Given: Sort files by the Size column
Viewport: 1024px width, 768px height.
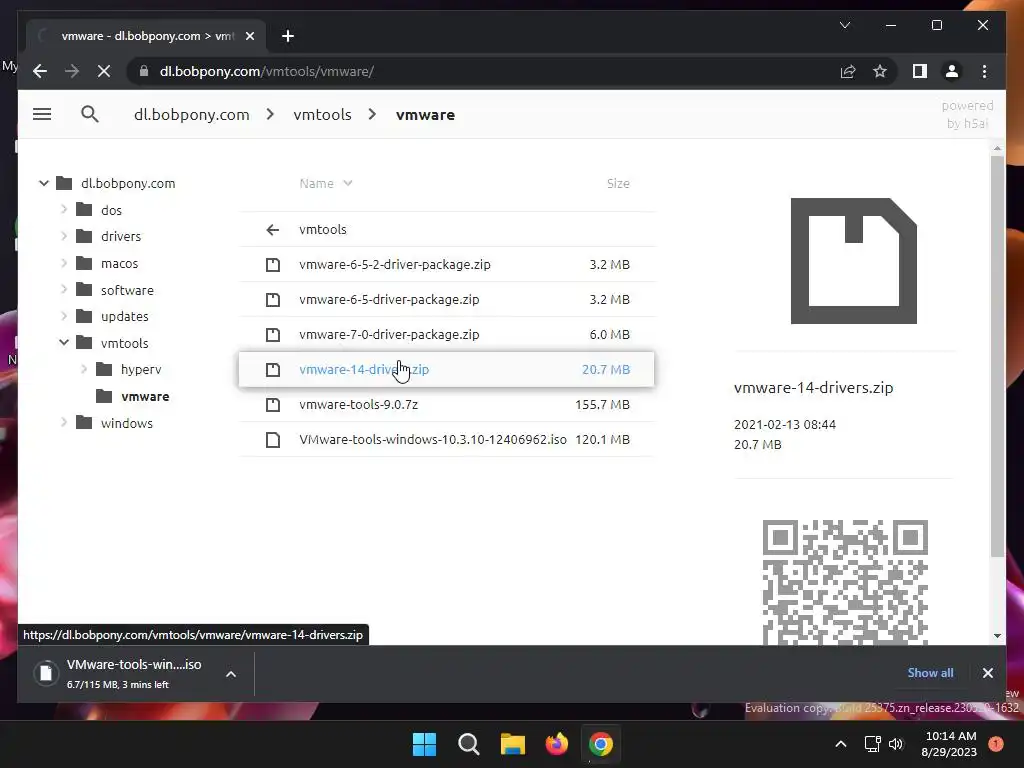Looking at the screenshot, I should click(618, 184).
